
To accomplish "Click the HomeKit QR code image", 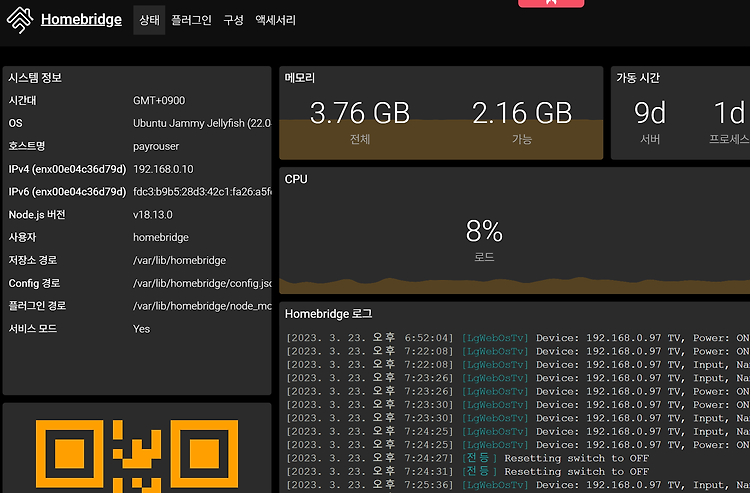I will 137,456.
